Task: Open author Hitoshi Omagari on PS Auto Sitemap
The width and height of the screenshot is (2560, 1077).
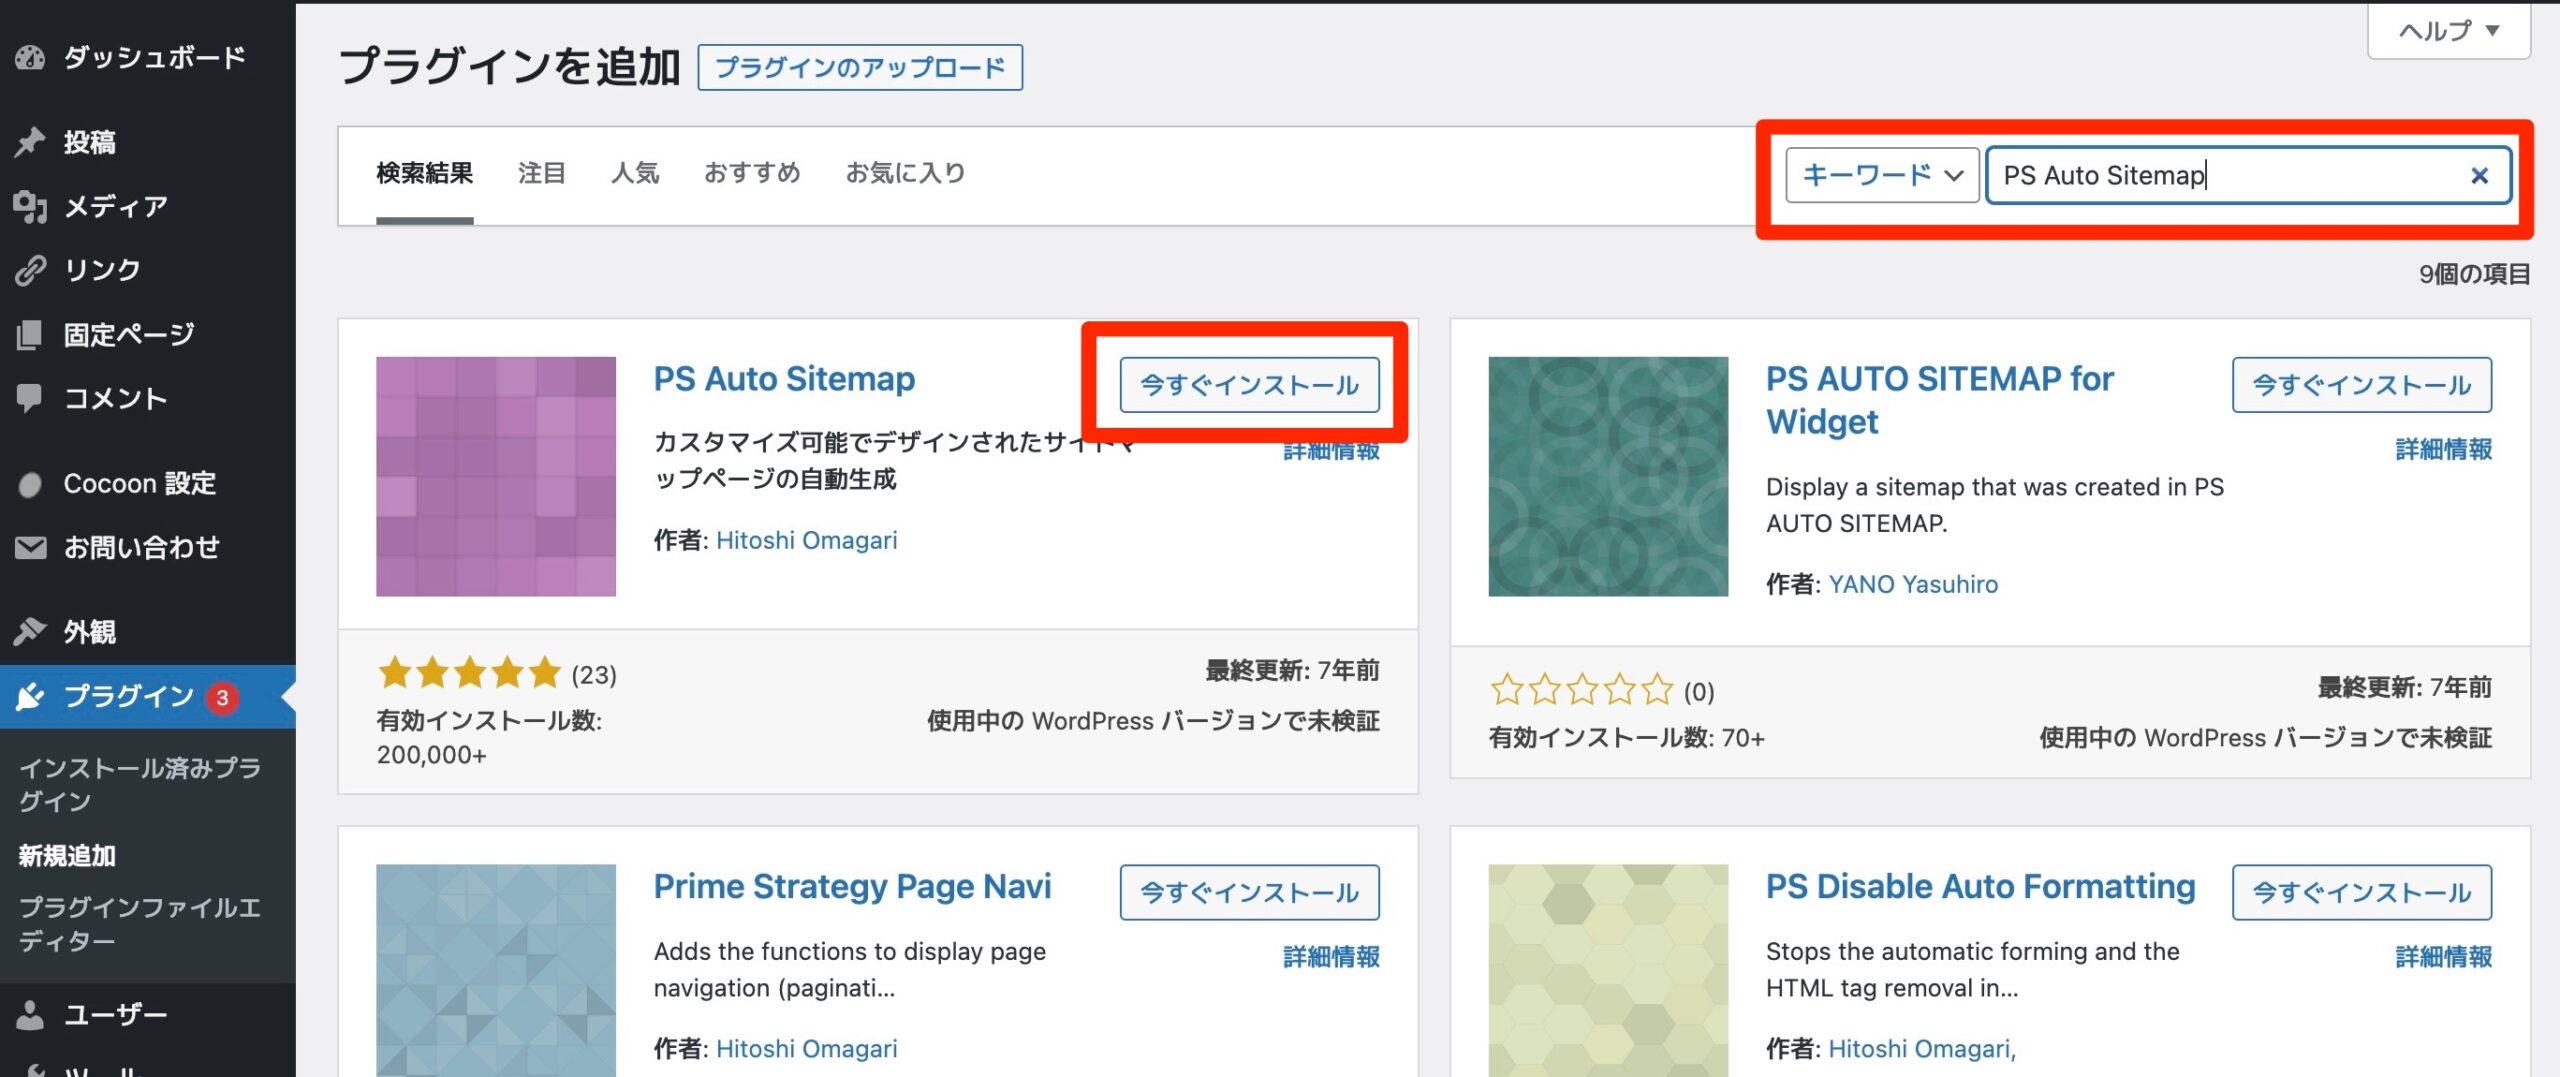Action: coord(807,540)
